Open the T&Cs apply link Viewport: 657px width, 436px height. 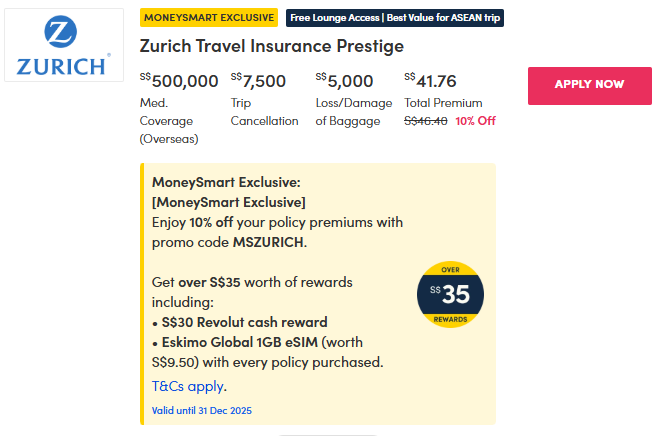(186, 386)
